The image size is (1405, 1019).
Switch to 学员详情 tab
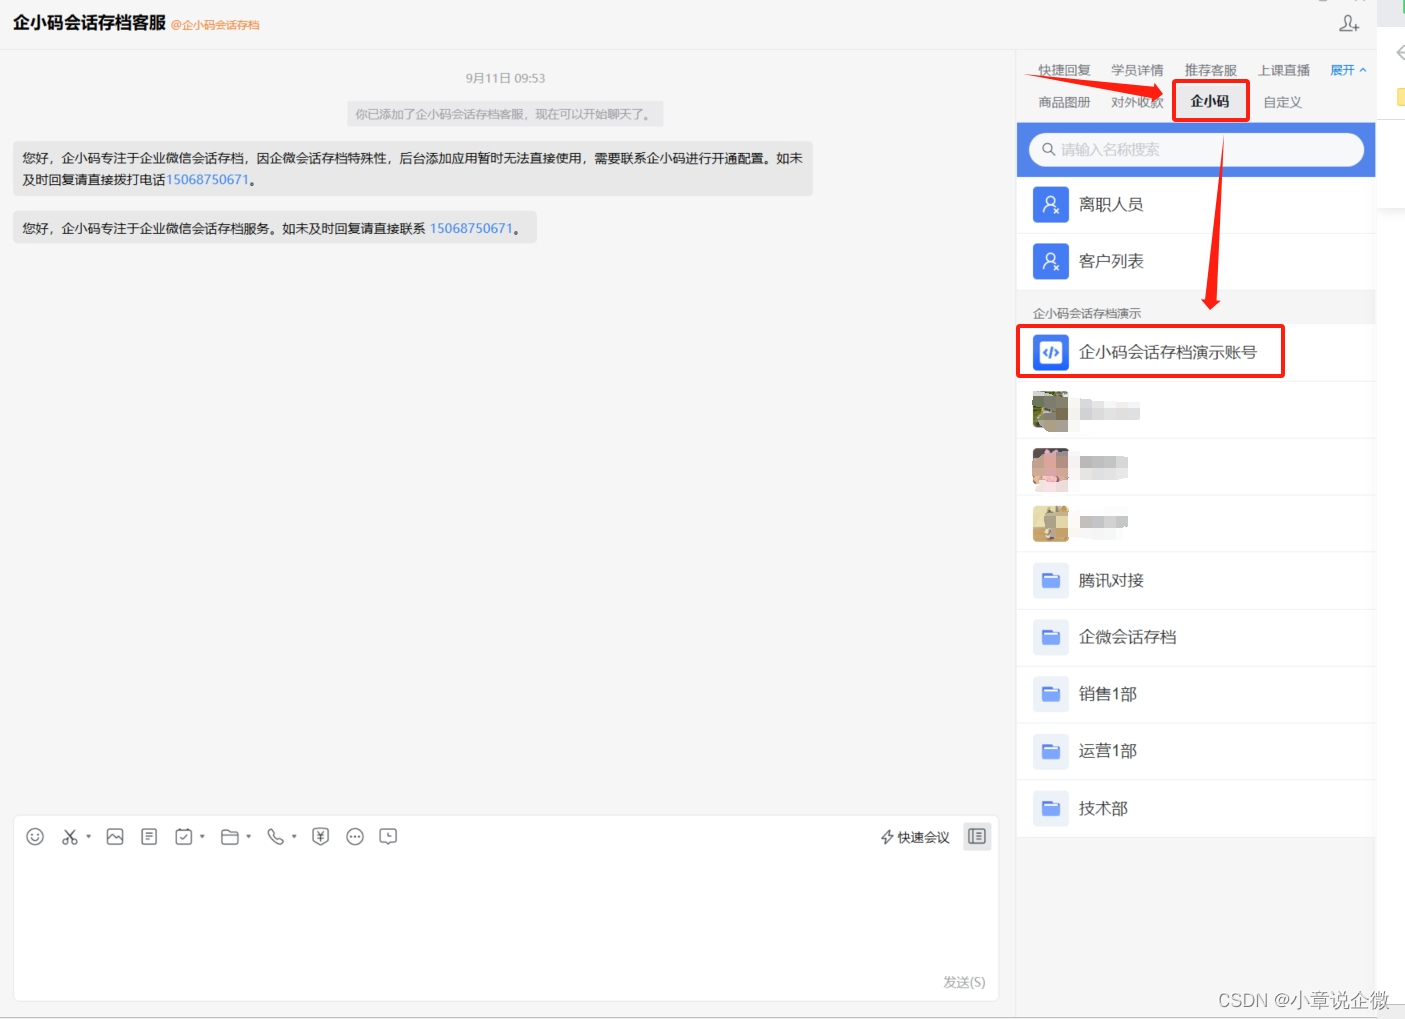pyautogui.click(x=1137, y=70)
